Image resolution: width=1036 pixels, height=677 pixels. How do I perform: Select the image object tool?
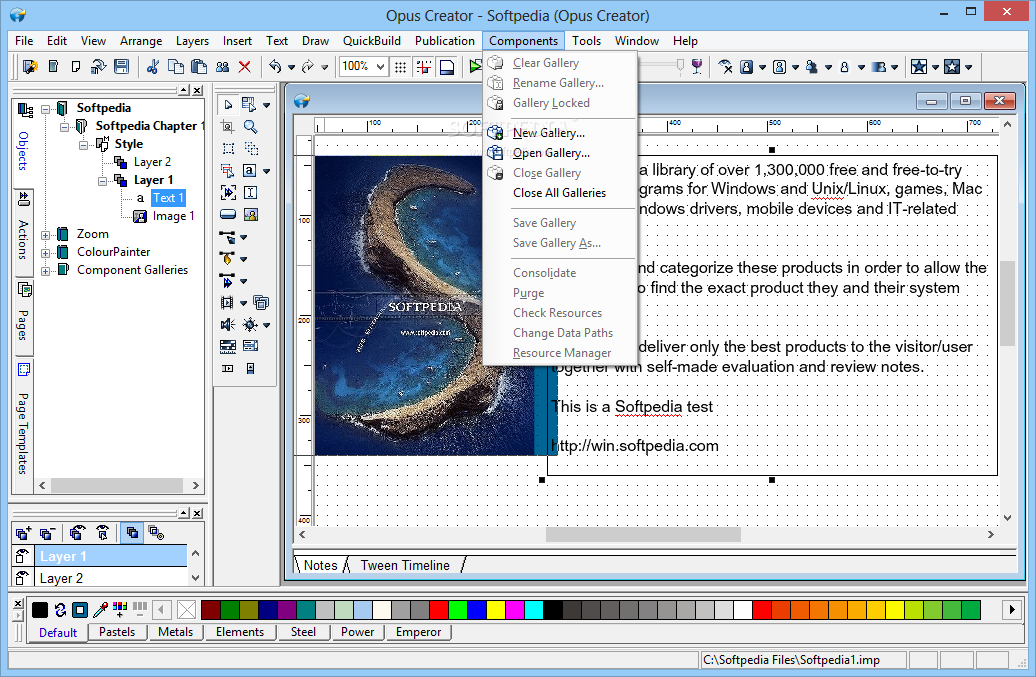tap(250, 214)
